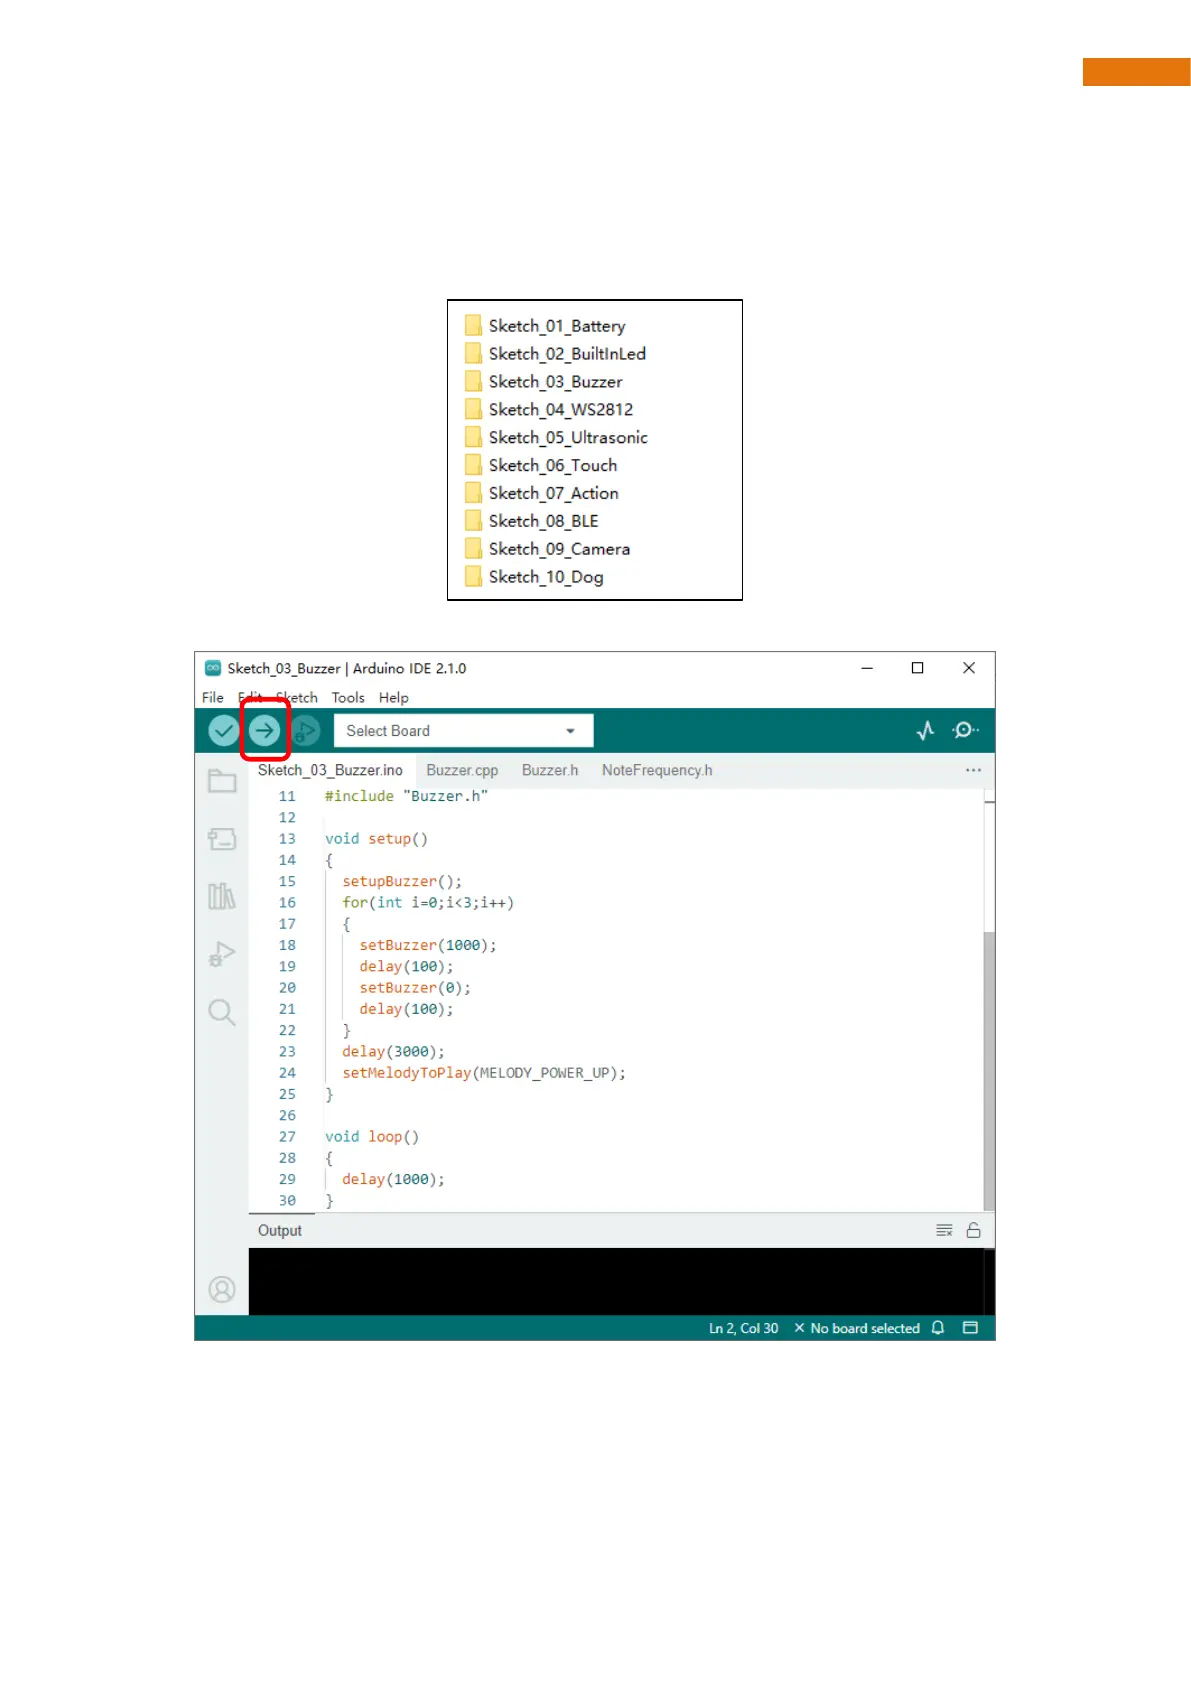Select the Sketch_03_Buzzer folder
The width and height of the screenshot is (1191, 1684).
point(544,382)
